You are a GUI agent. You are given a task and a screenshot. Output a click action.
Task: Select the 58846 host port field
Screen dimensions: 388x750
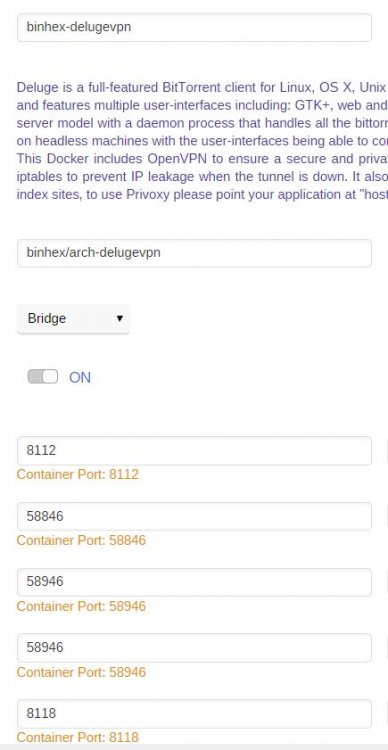194,517
